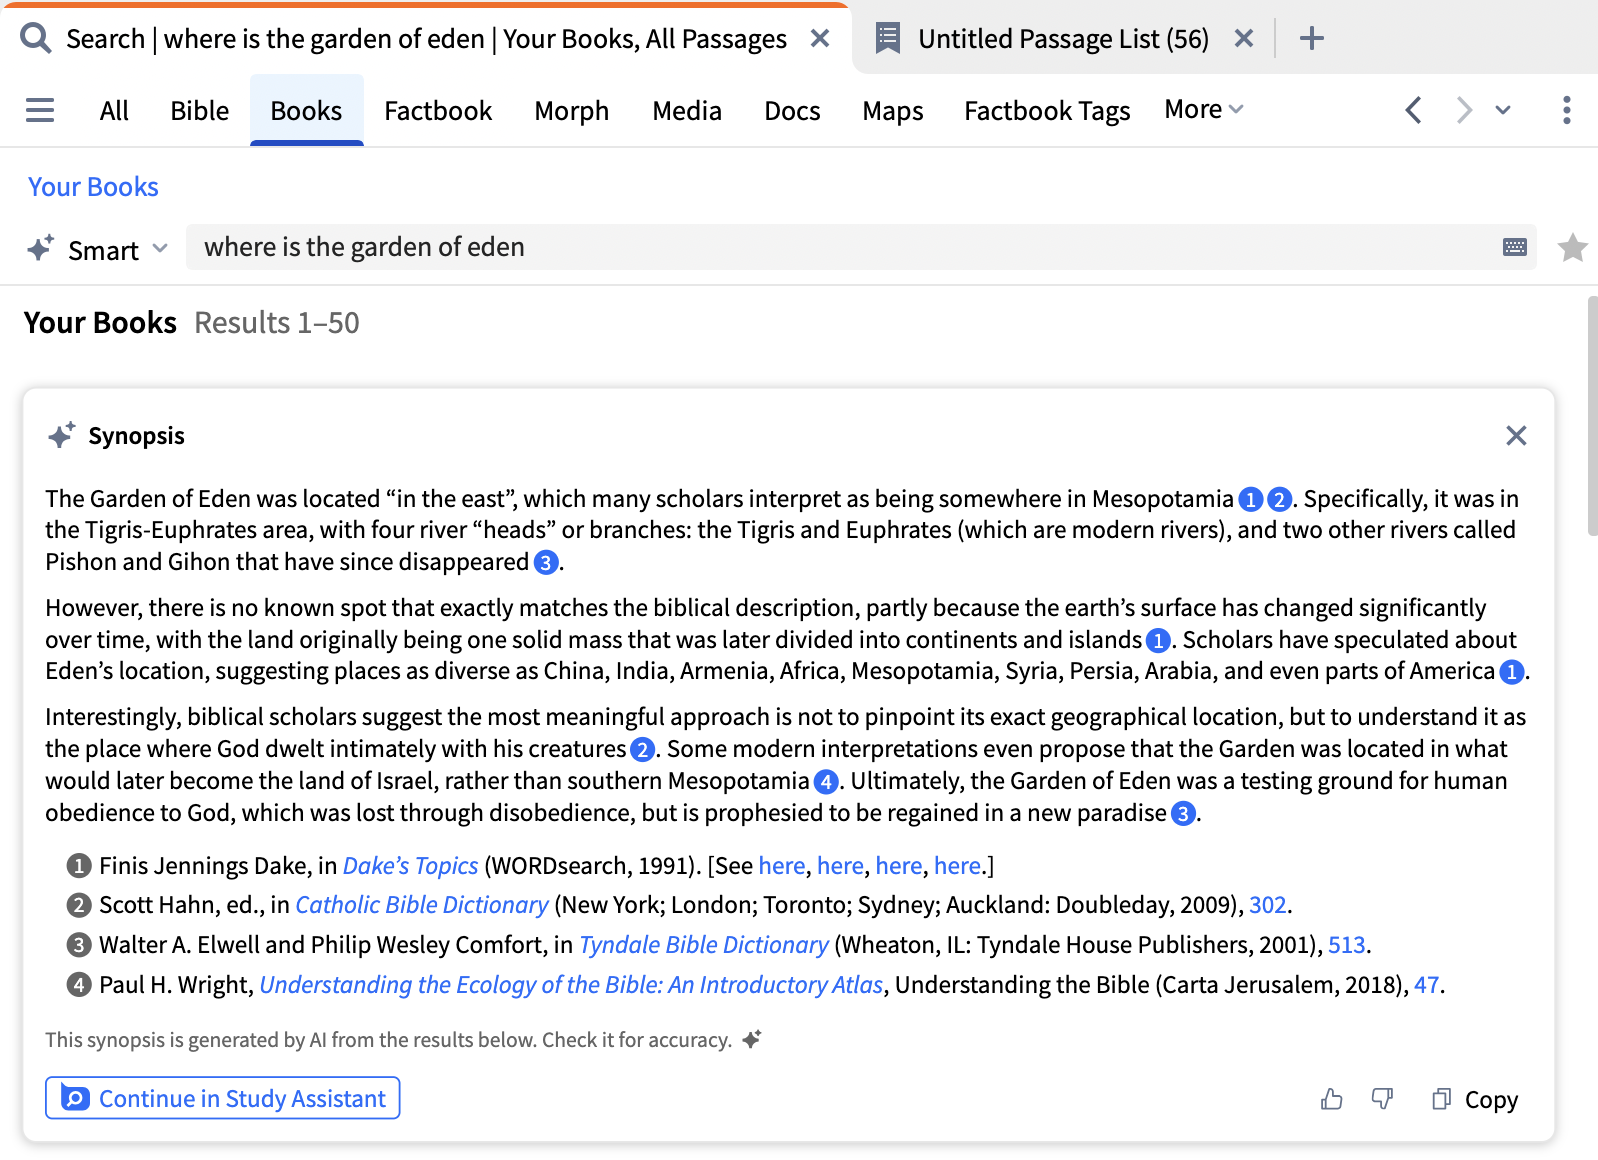Switch to the All tab
Viewport: 1598px width, 1160px height.
coord(114,111)
